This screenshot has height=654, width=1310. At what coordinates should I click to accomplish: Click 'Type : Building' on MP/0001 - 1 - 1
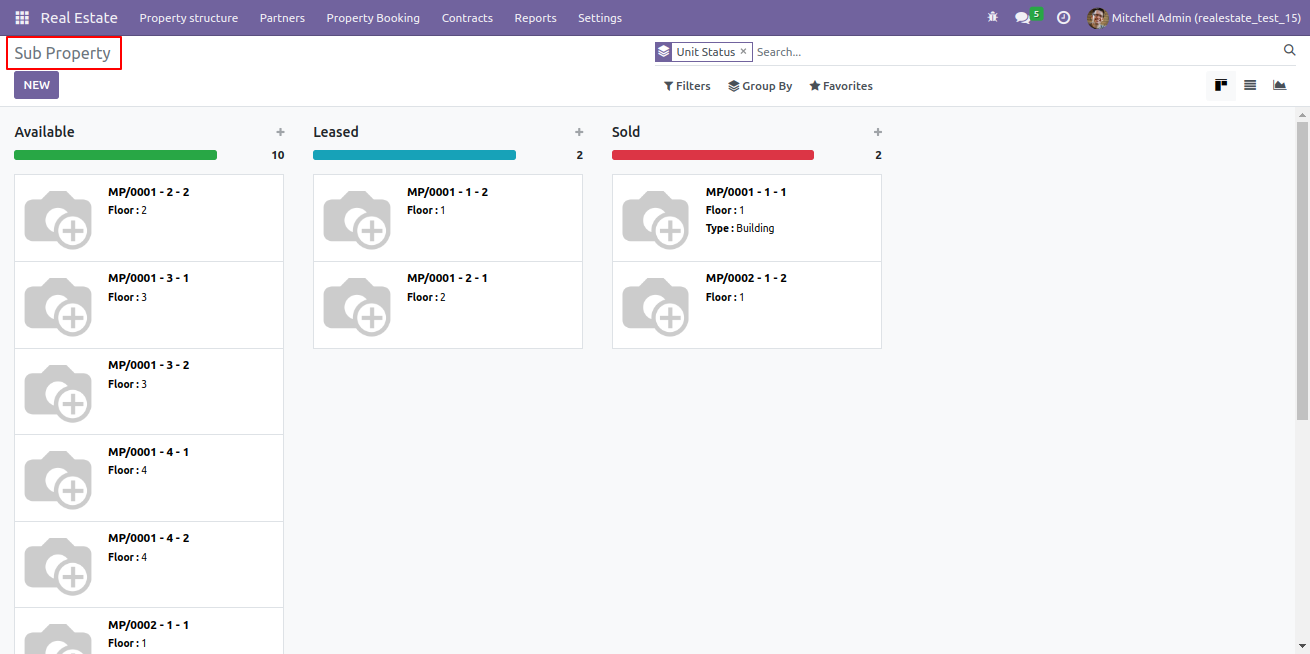(x=740, y=228)
